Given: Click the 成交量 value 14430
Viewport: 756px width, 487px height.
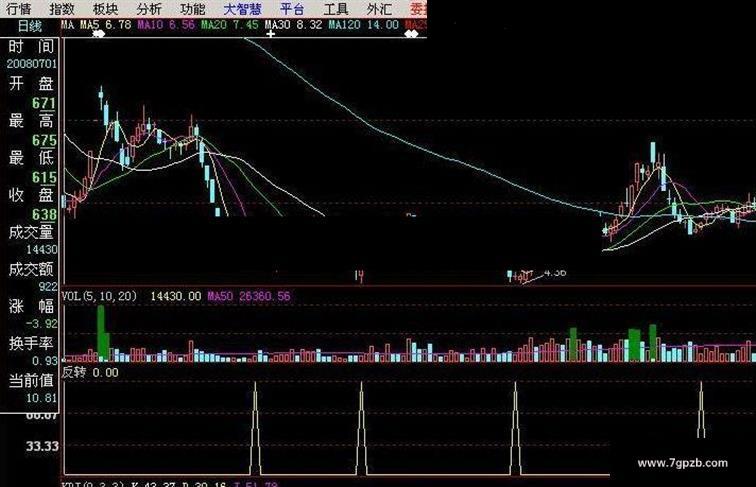Looking at the screenshot, I should 41,249.
